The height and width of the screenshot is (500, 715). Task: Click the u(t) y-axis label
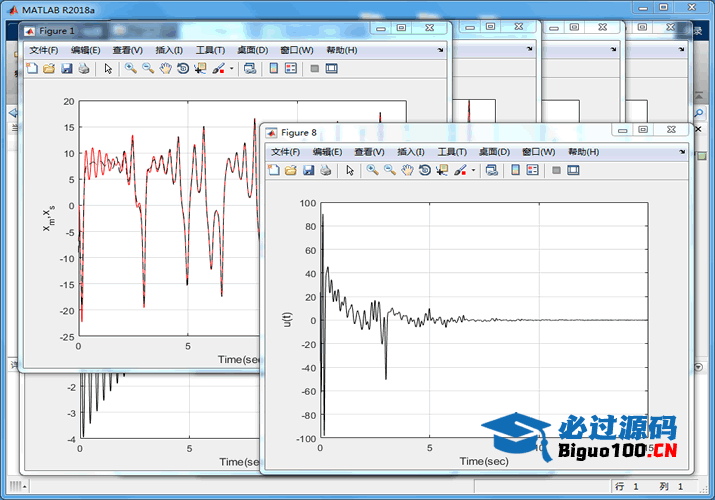click(x=287, y=319)
